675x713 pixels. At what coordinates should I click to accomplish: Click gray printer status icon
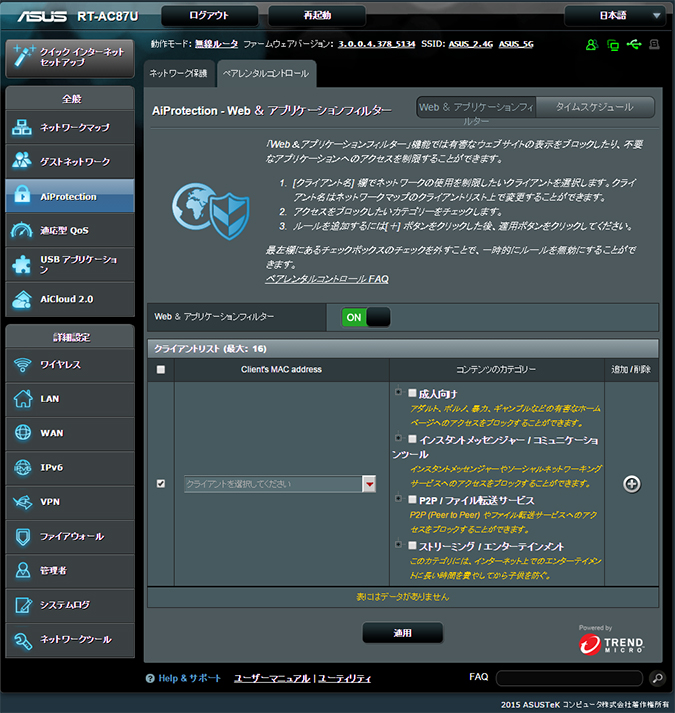coord(654,44)
